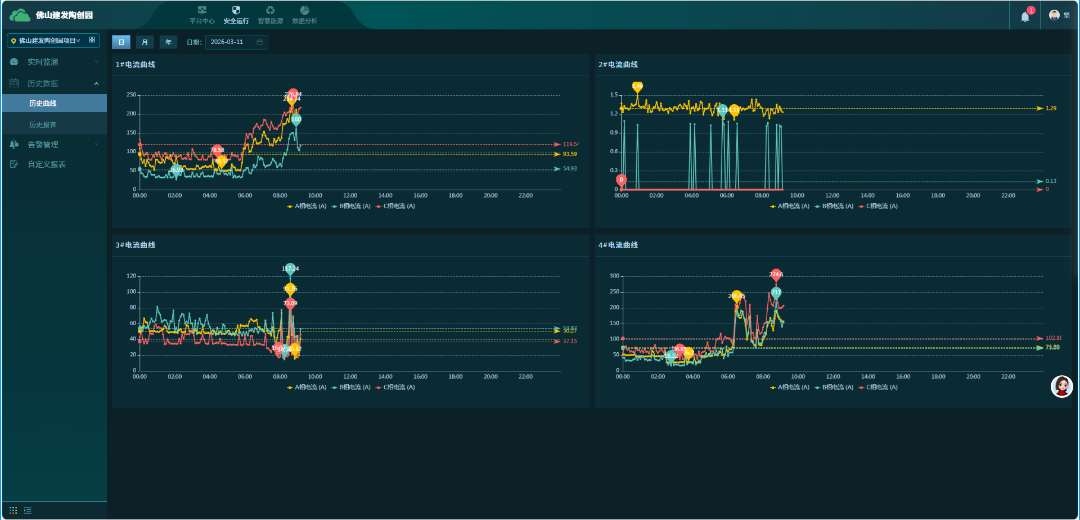The image size is (1080, 520).
Task: Collapse sidebar using the list icon at bottom
Action: [x=27, y=510]
